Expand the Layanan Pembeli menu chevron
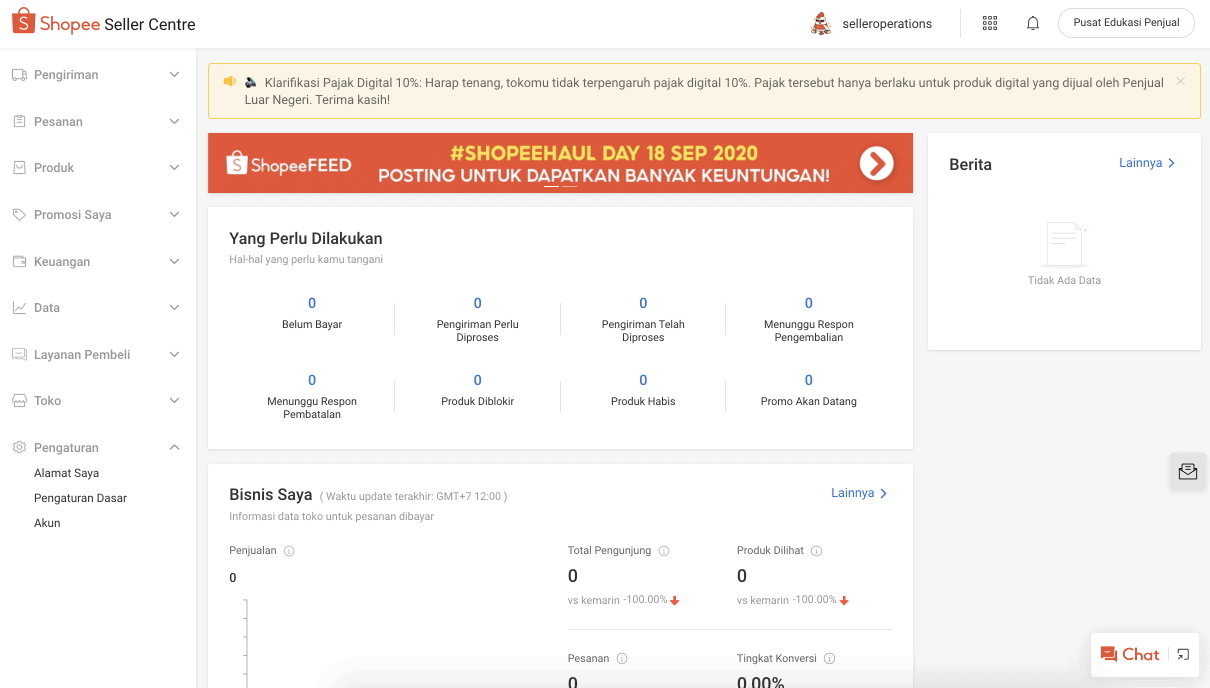This screenshot has height=688, width=1210. point(174,355)
